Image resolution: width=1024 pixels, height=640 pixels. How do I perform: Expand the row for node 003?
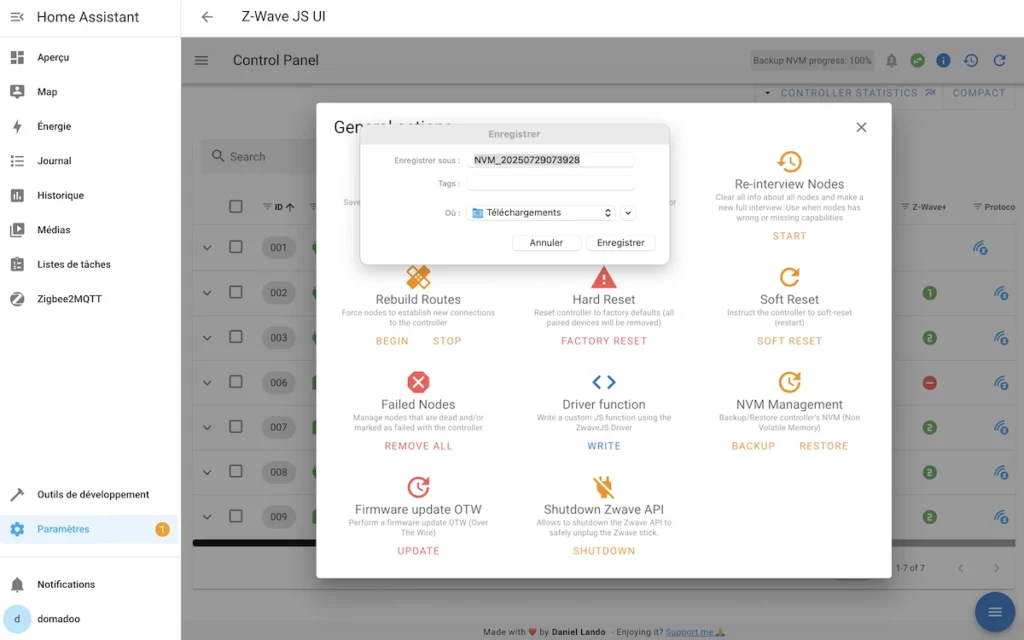coord(207,338)
